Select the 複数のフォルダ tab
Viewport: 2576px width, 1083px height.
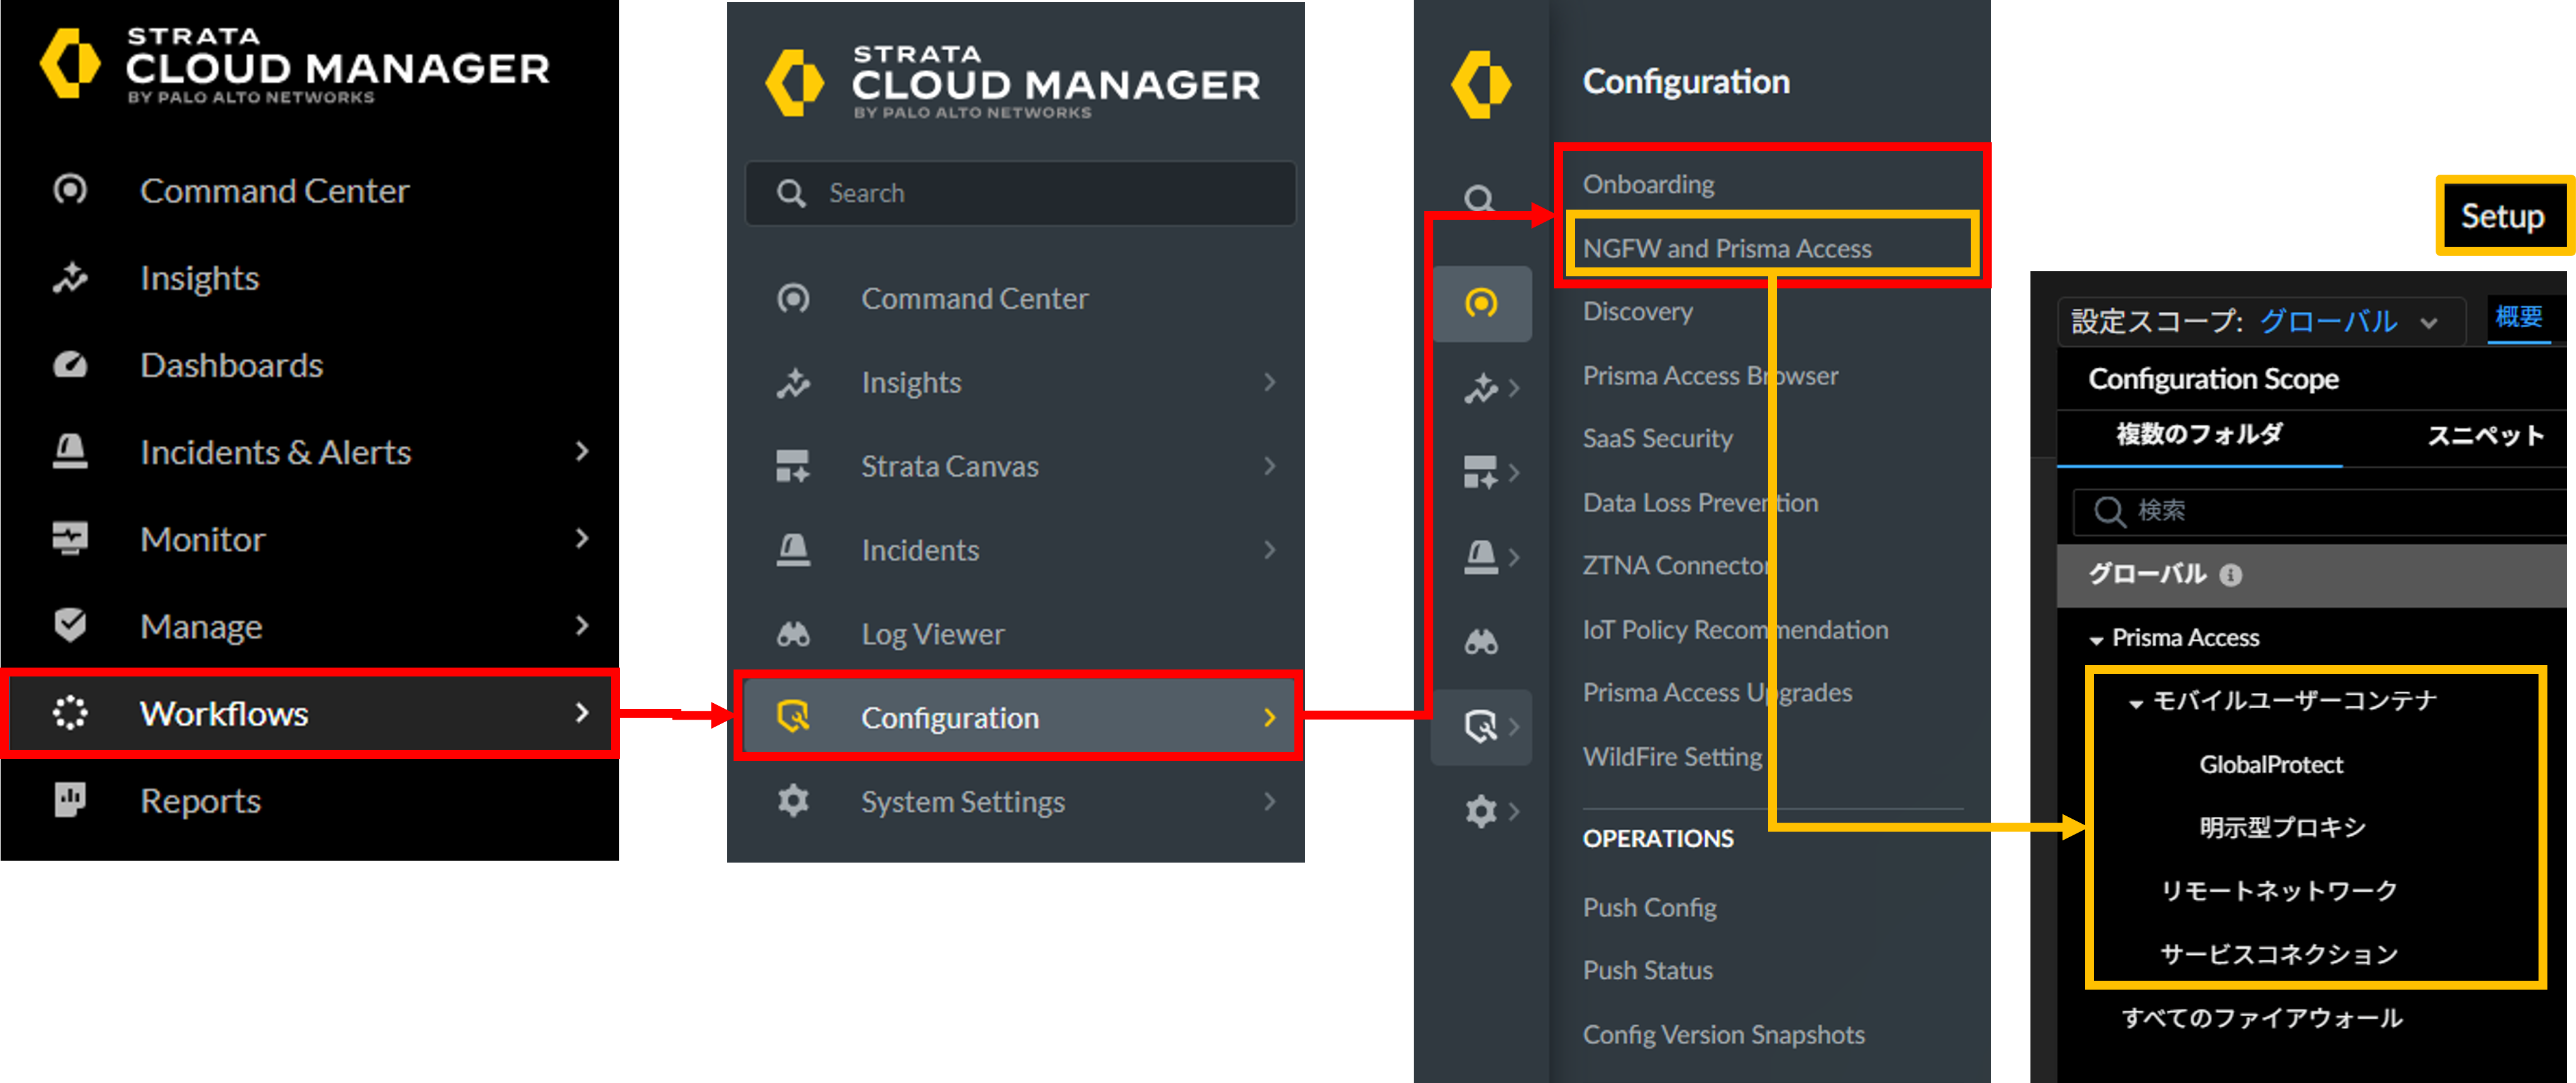pyautogui.click(x=2199, y=434)
